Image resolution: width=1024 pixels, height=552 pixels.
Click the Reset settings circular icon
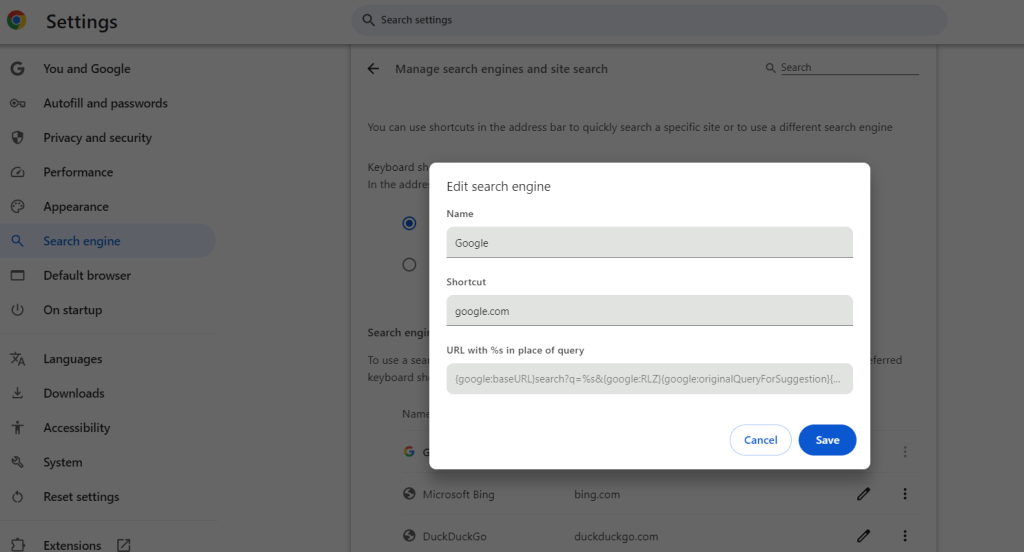pos(18,497)
